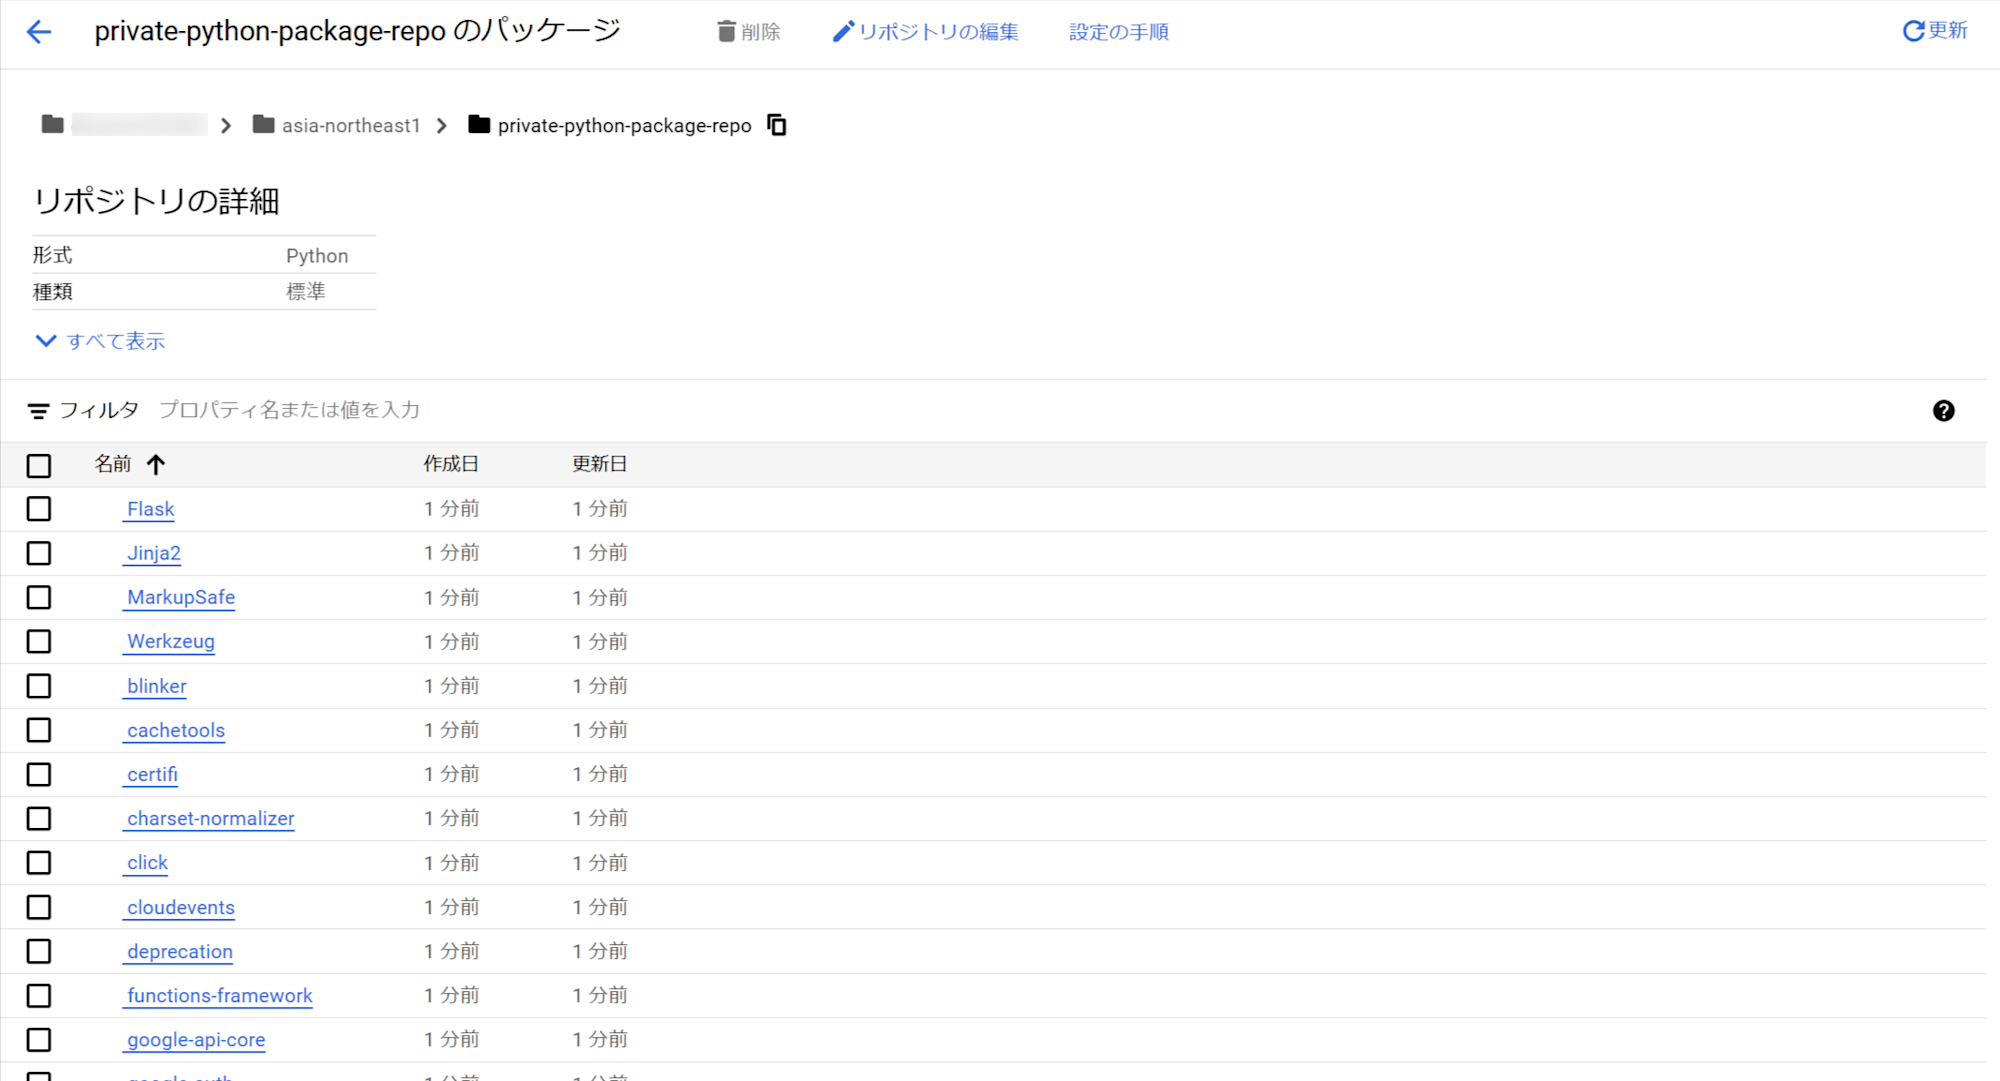Check the cloudevents row checkbox
Screen dimensions: 2000x1081
[39, 907]
